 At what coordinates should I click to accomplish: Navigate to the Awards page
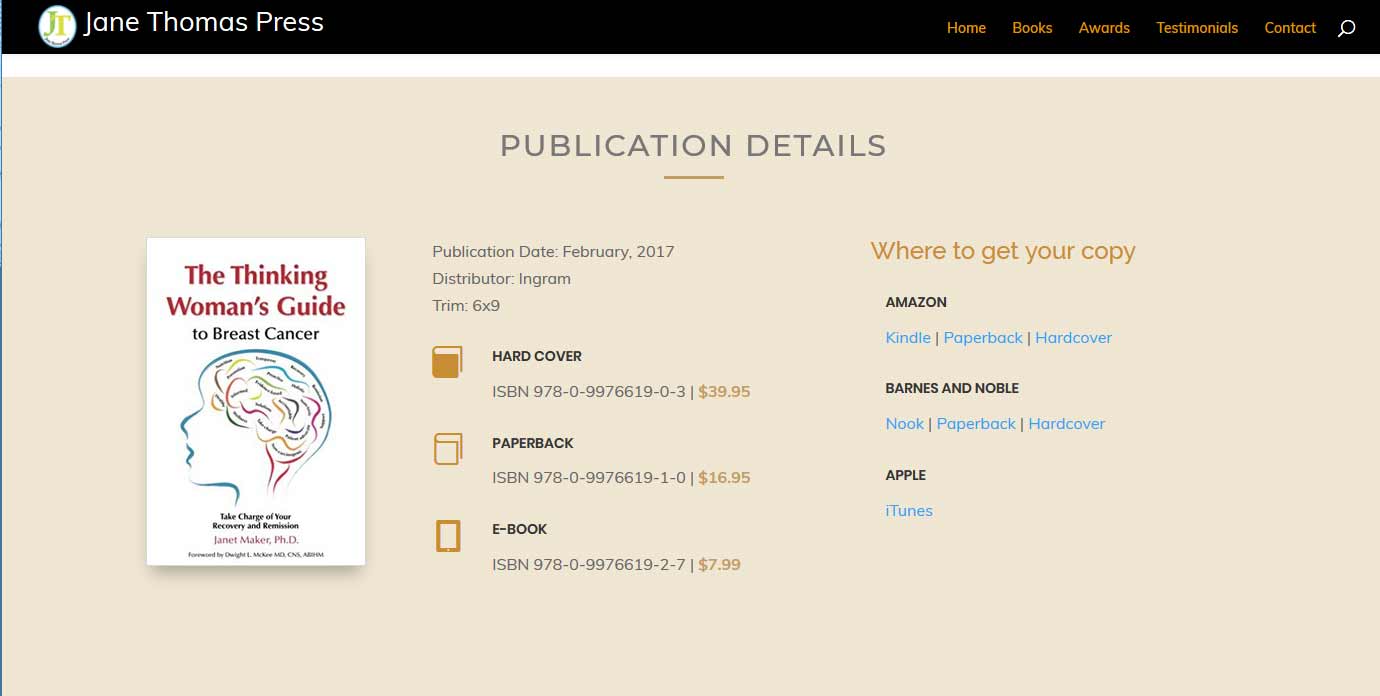(1104, 28)
